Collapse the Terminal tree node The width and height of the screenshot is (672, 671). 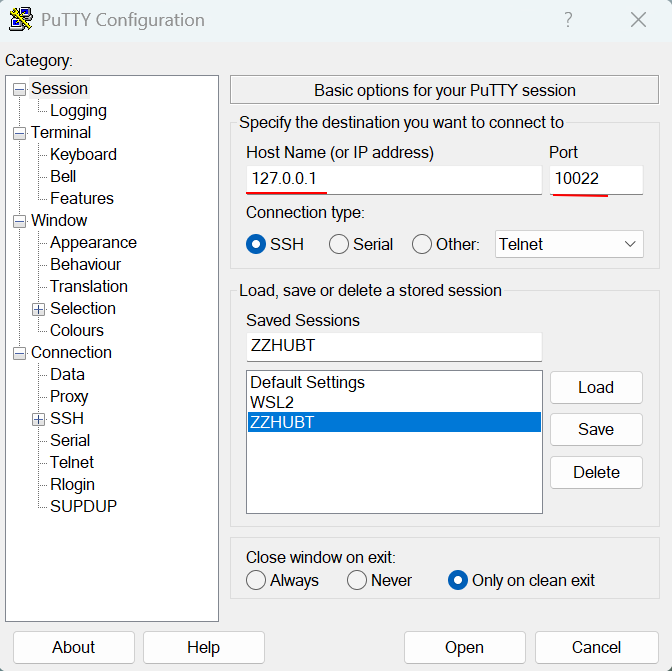pos(19,133)
